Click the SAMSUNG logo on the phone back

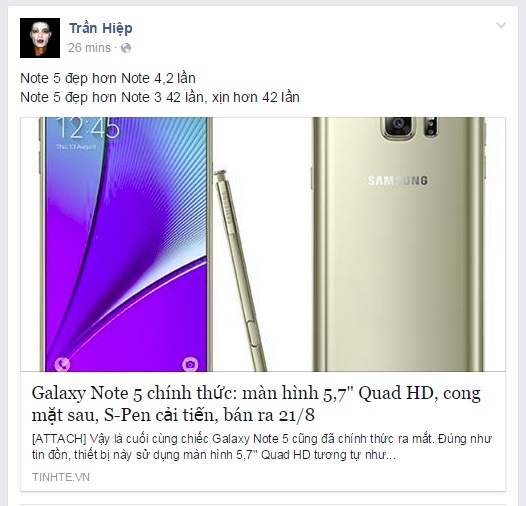398,181
